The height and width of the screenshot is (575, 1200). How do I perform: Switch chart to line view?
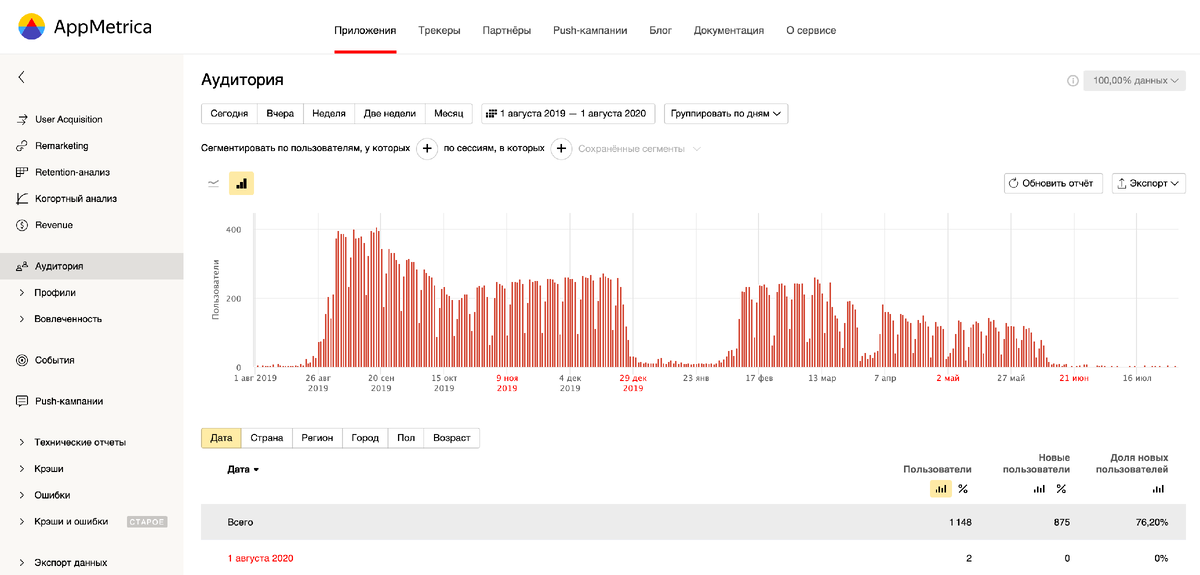[x=213, y=183]
